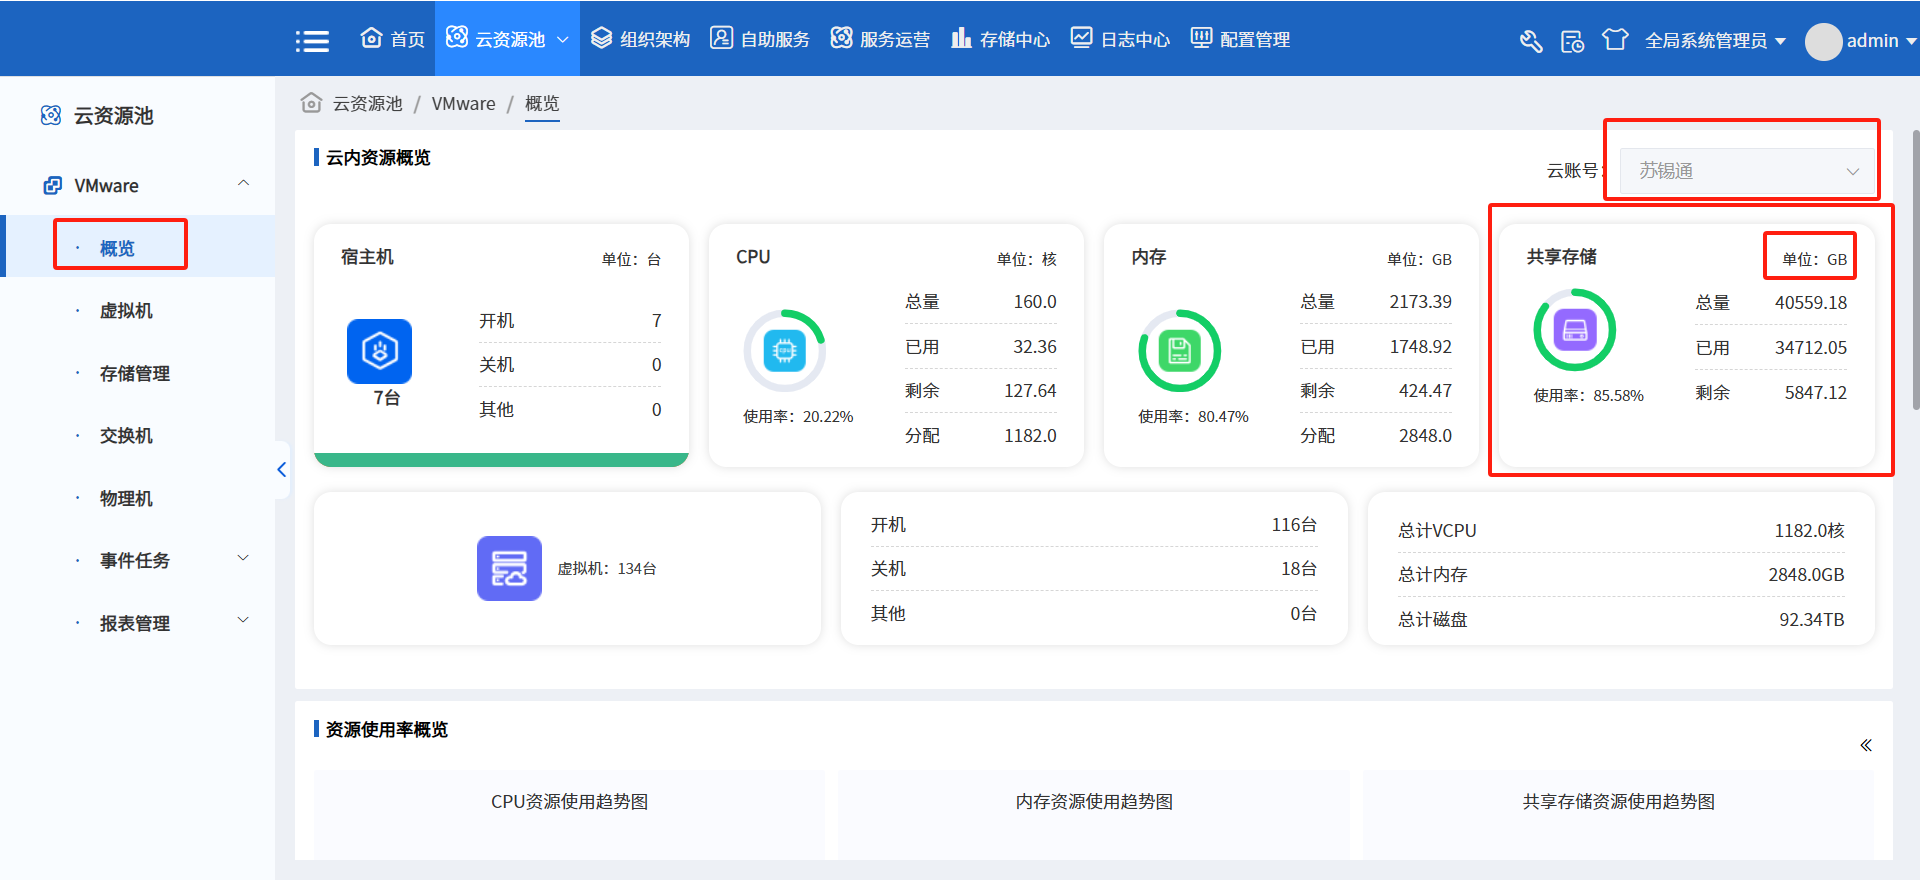Viewport: 1920px width, 880px height.
Task: Click the breadcrumb home icon
Action: click(311, 103)
